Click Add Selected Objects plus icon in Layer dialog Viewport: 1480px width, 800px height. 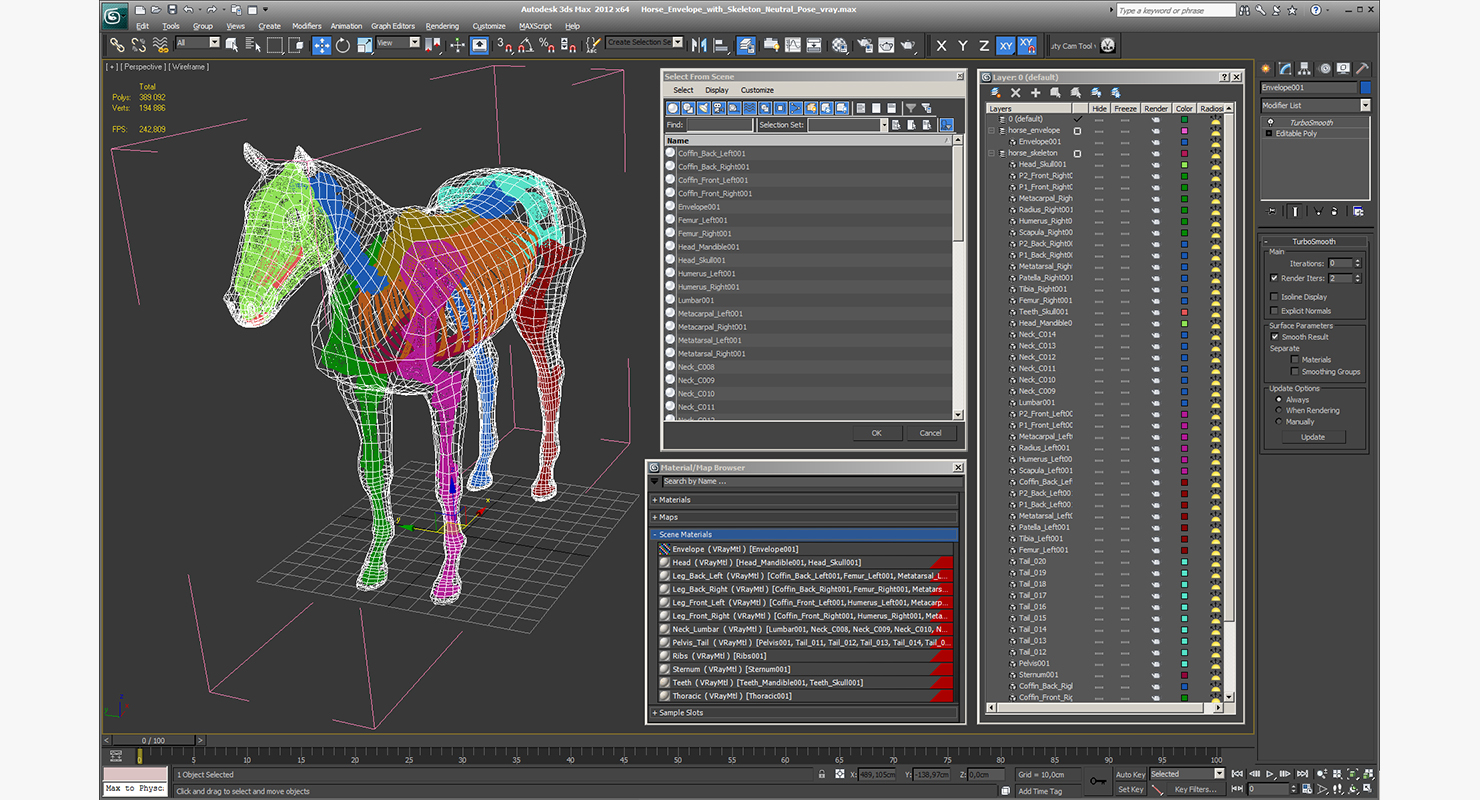pyautogui.click(x=1035, y=92)
